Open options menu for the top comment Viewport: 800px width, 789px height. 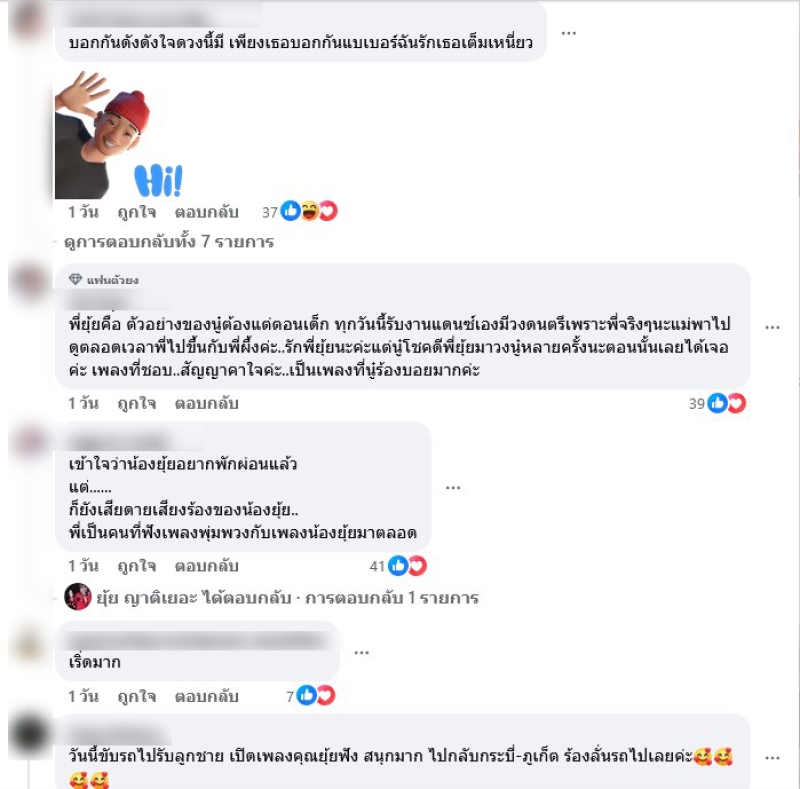(x=568, y=33)
